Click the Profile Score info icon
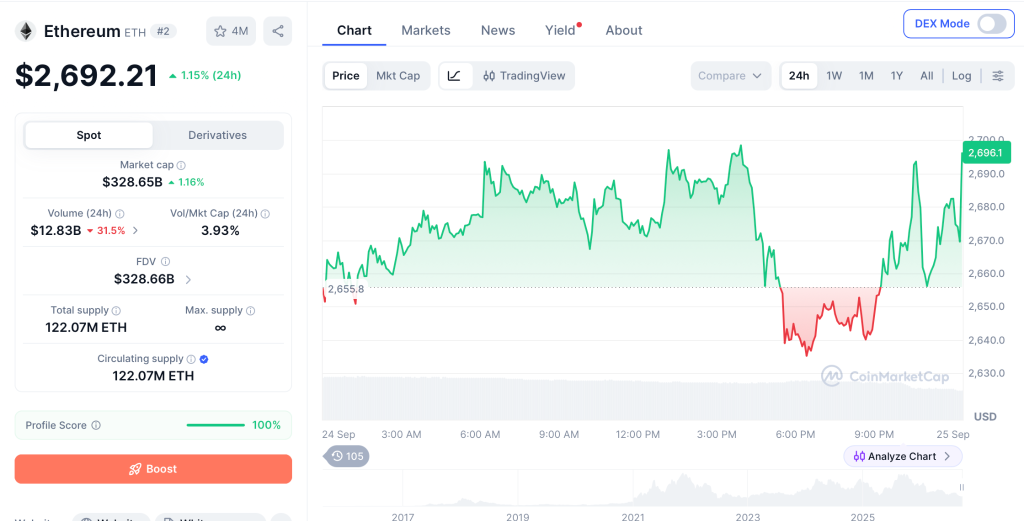 (x=96, y=425)
